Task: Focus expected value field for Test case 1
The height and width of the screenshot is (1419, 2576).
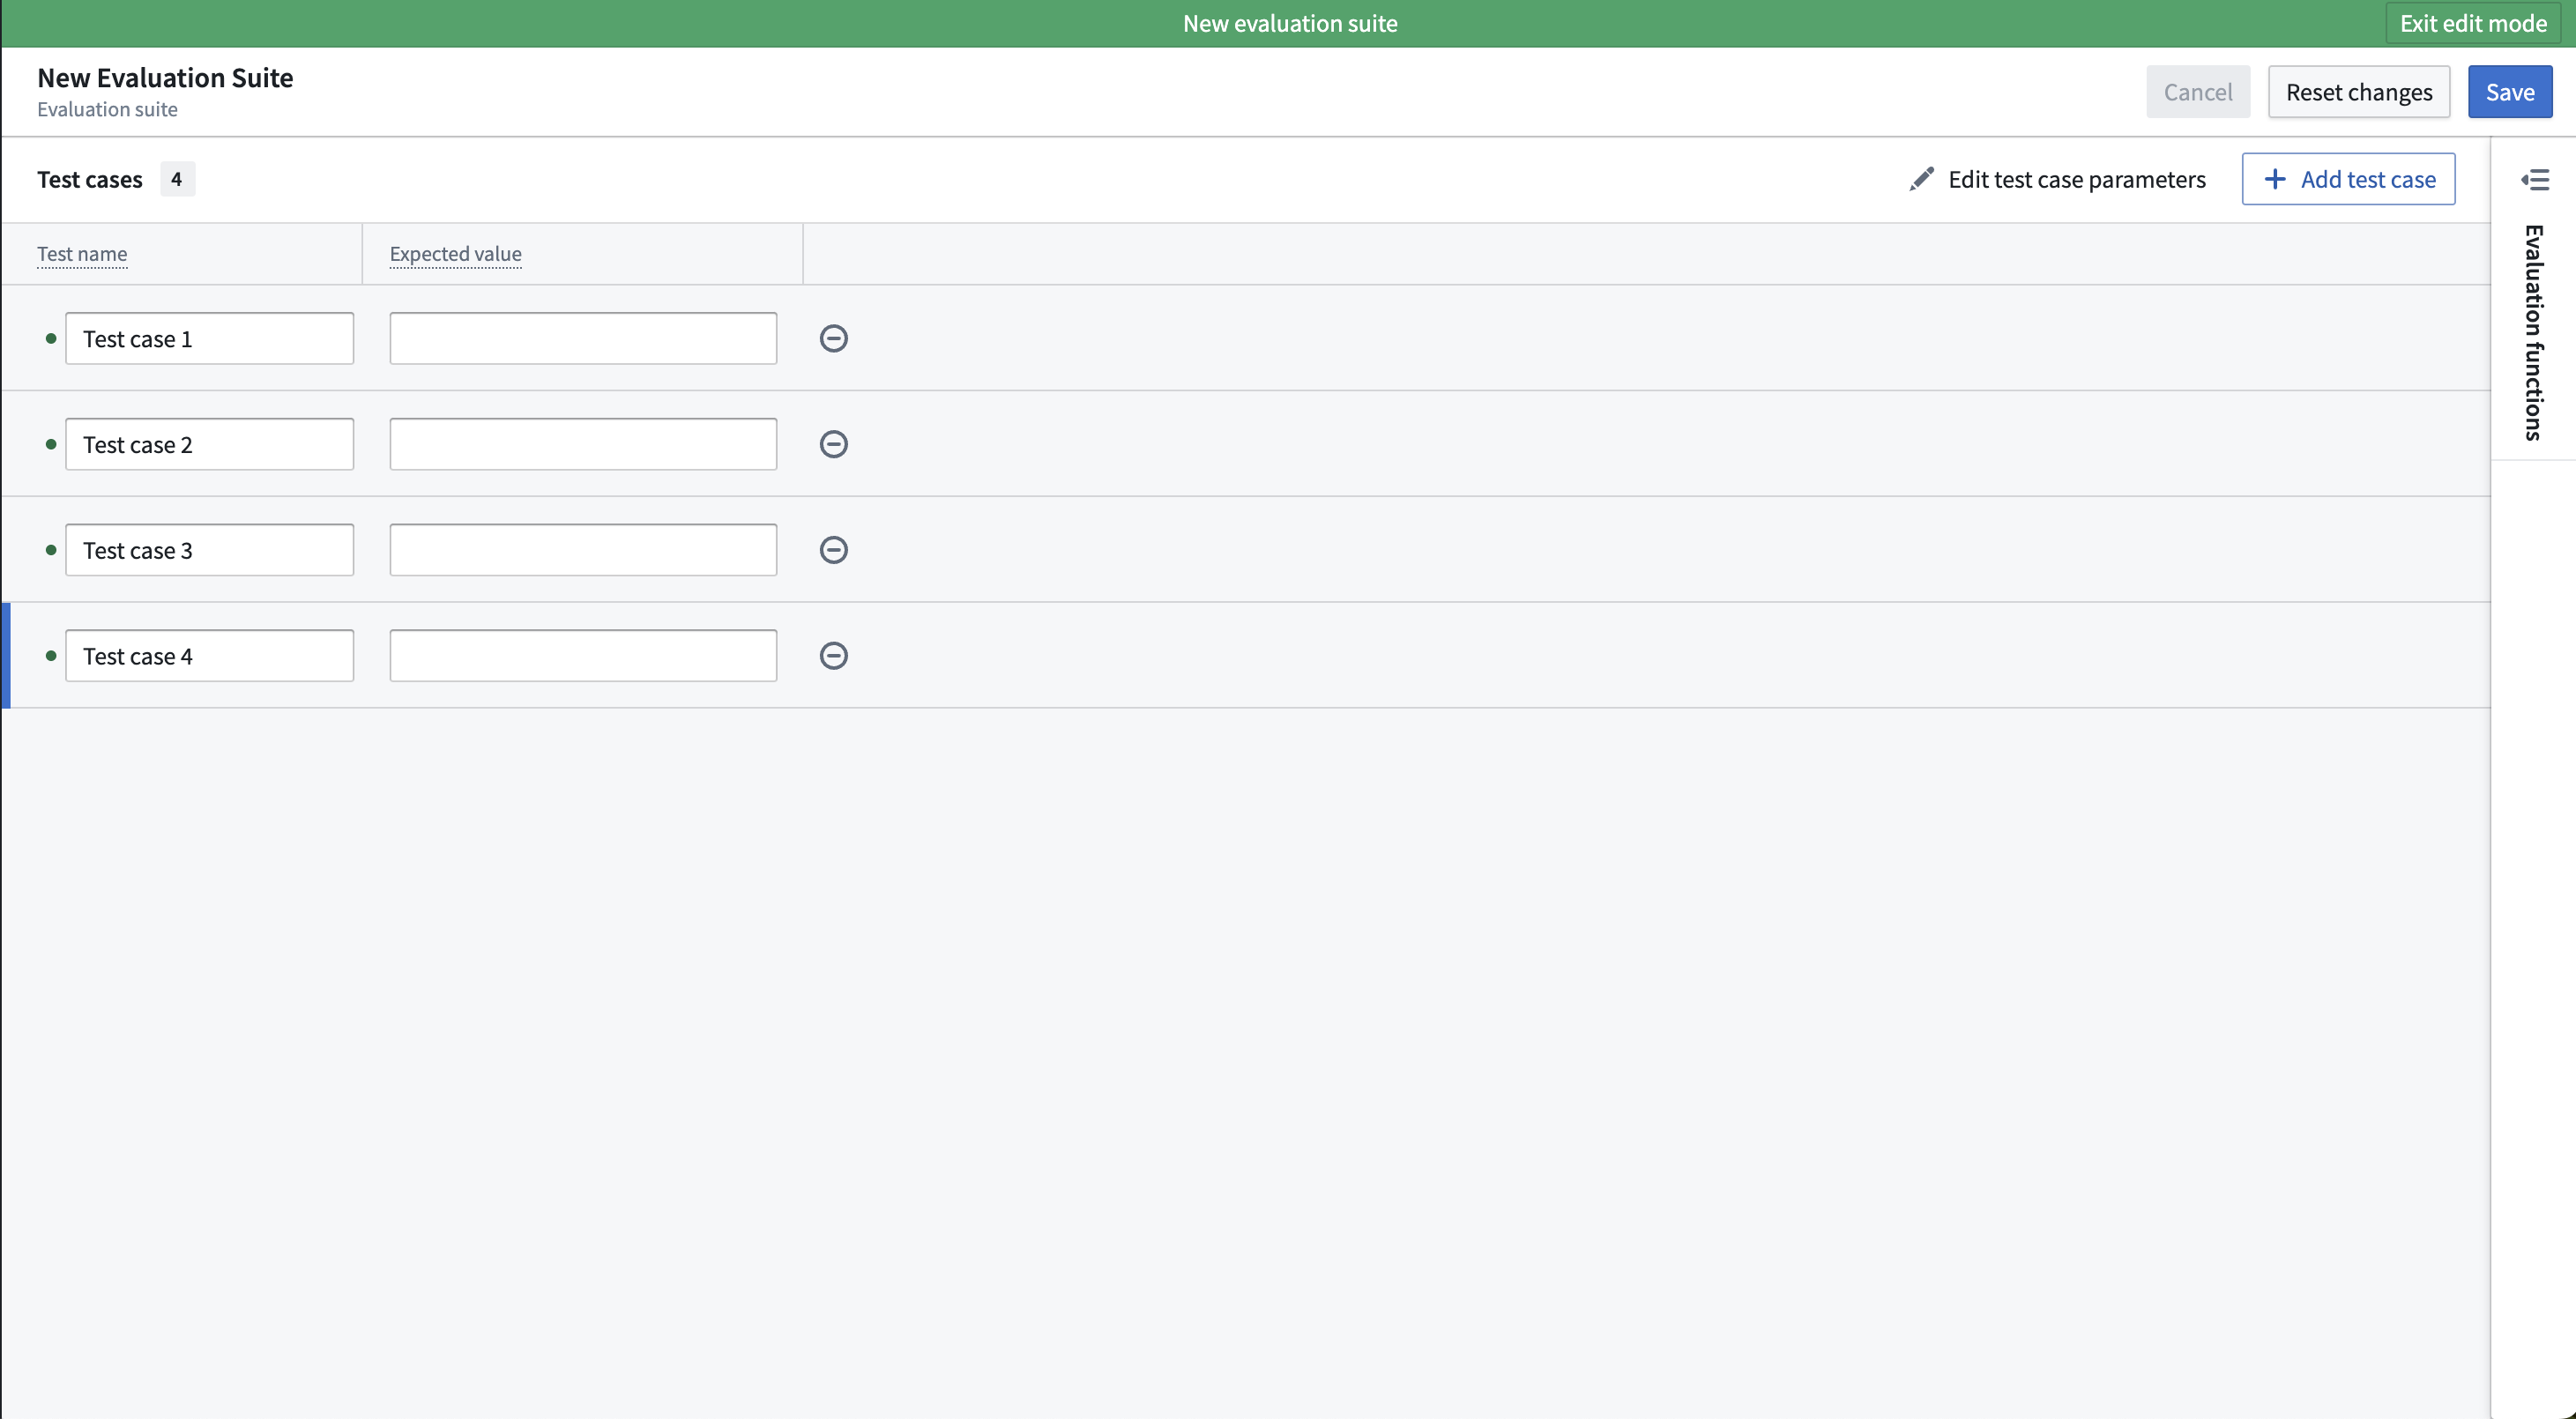Action: [x=583, y=338]
